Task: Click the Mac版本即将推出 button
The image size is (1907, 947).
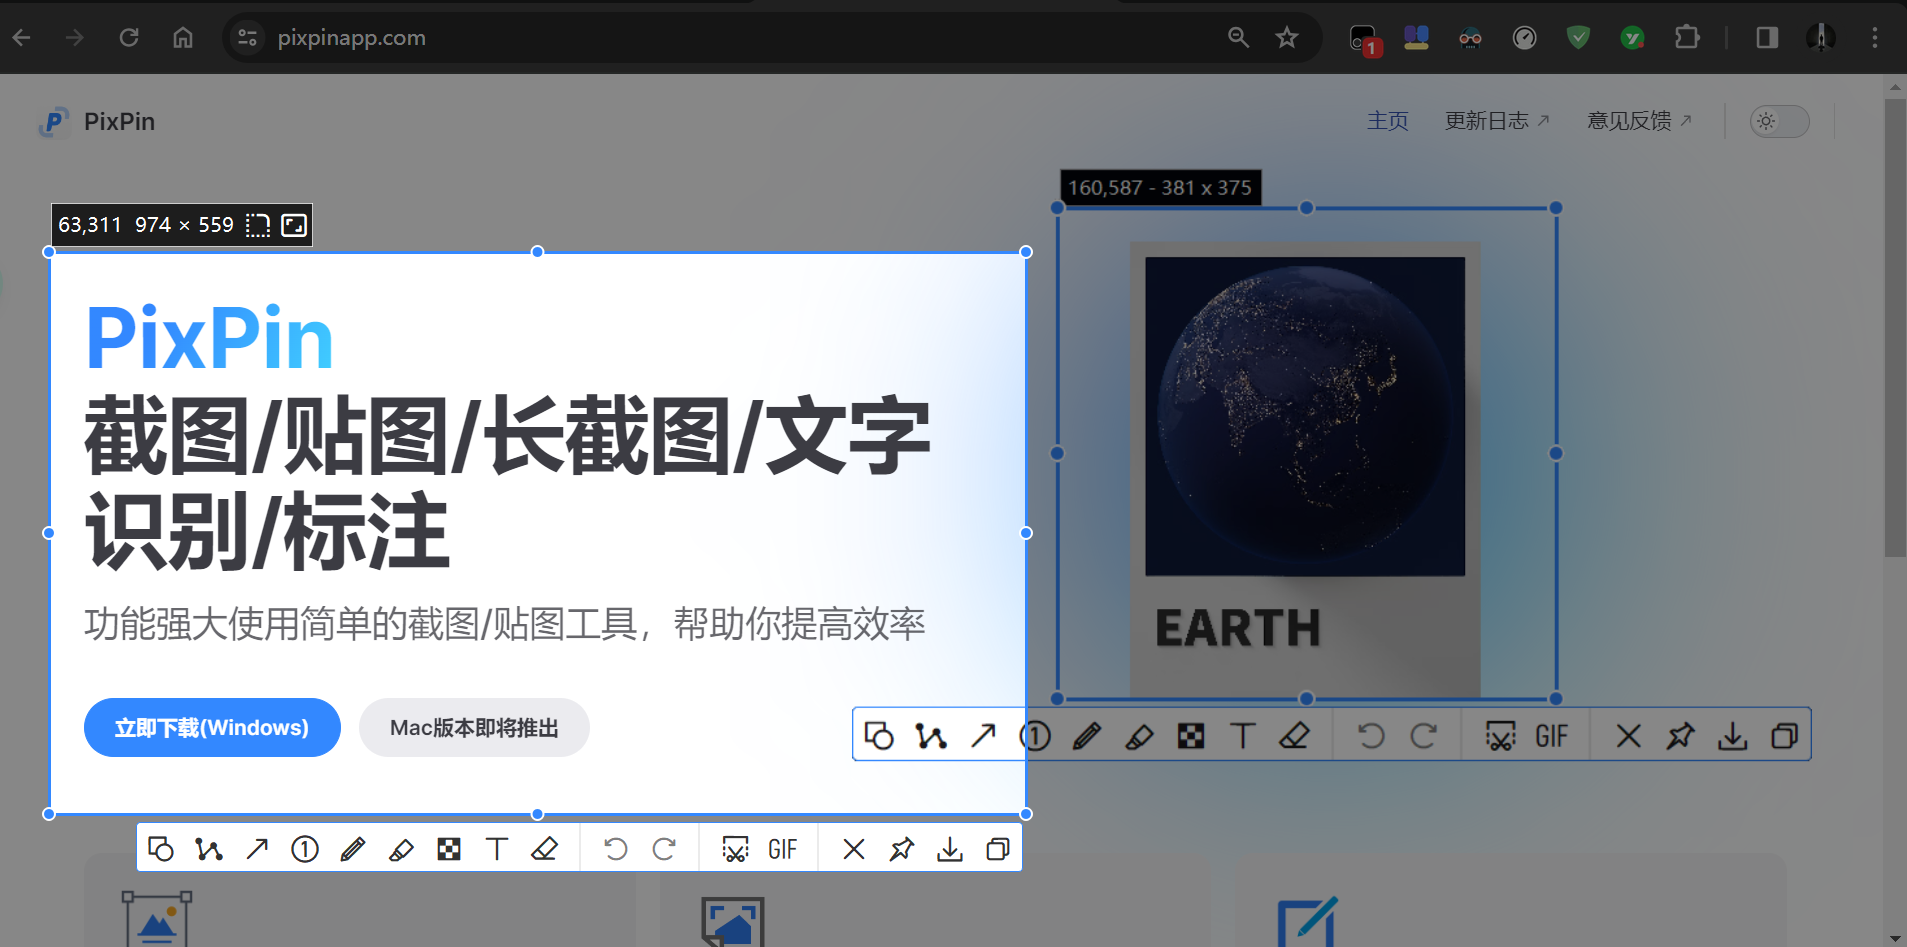Action: coord(474,727)
